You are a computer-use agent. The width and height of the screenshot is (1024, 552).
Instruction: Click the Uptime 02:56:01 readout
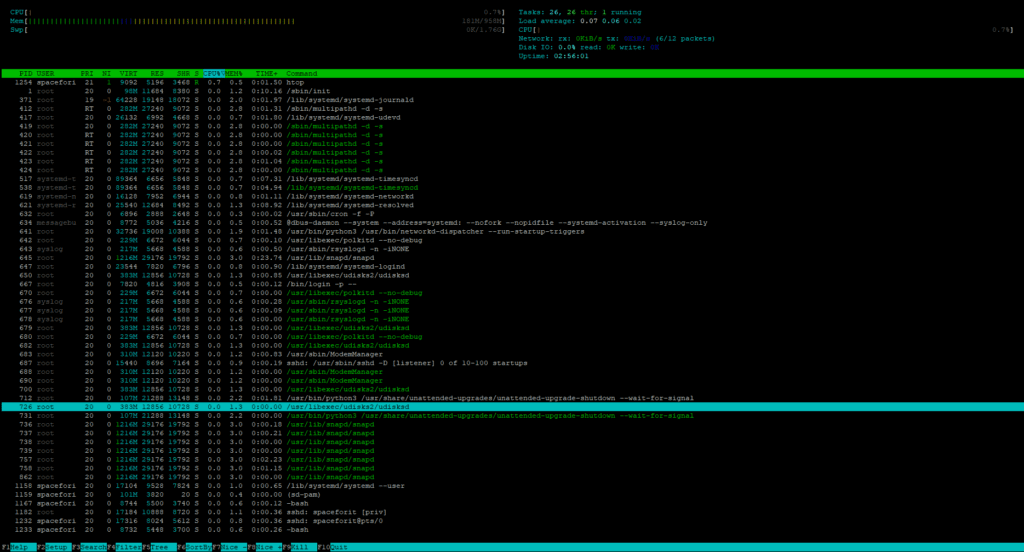[x=553, y=56]
